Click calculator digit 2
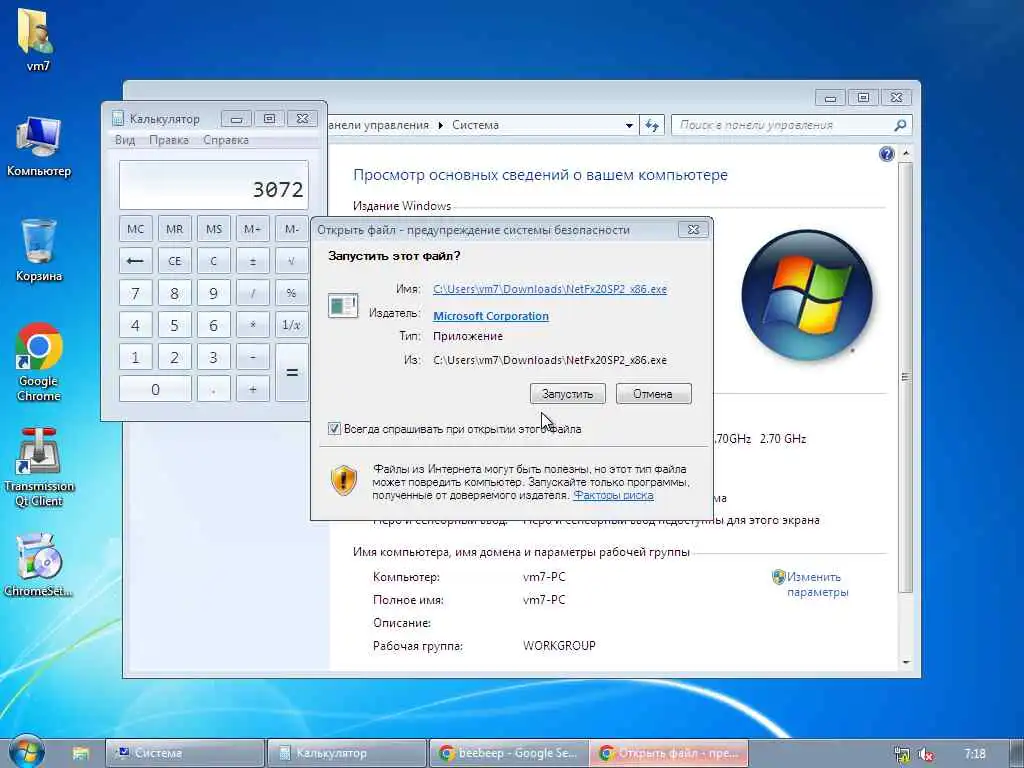The width and height of the screenshot is (1024, 768). pos(174,357)
